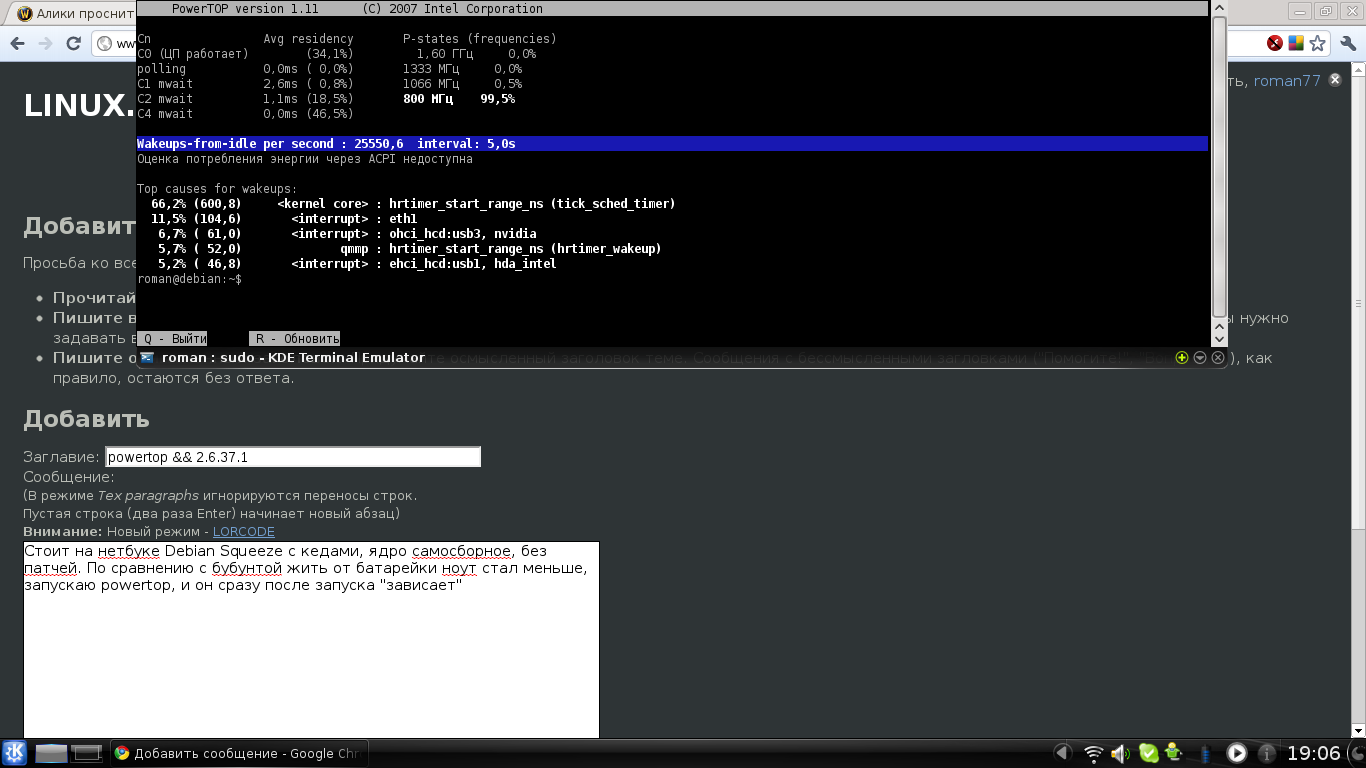Click the Chrome reload page button

click(73, 44)
